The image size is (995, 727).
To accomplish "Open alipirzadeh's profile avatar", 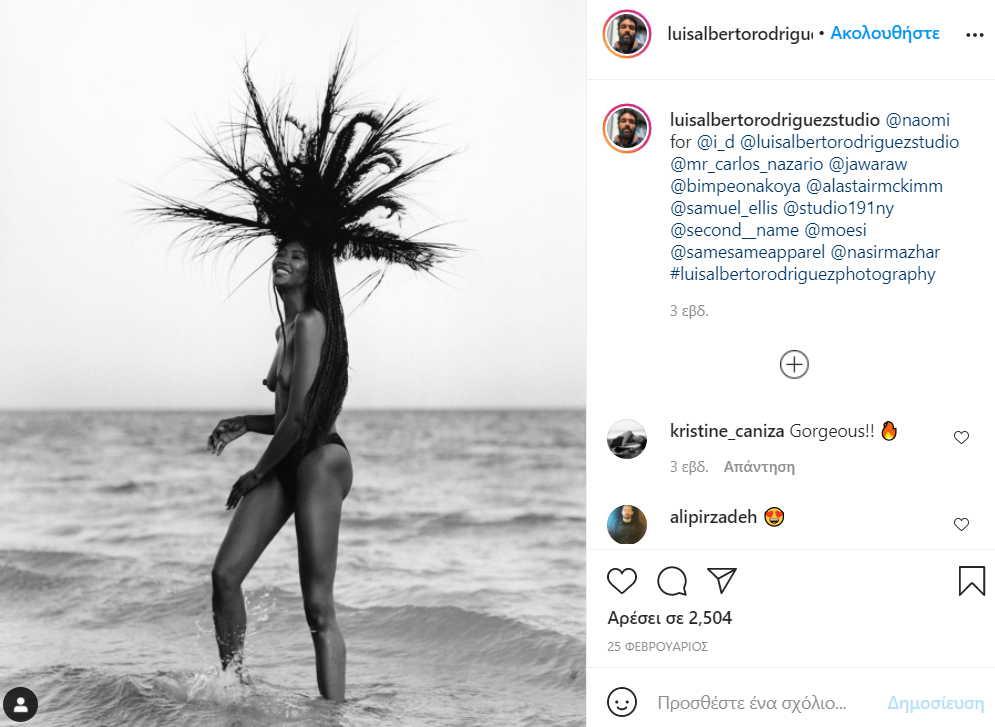I will 627,525.
